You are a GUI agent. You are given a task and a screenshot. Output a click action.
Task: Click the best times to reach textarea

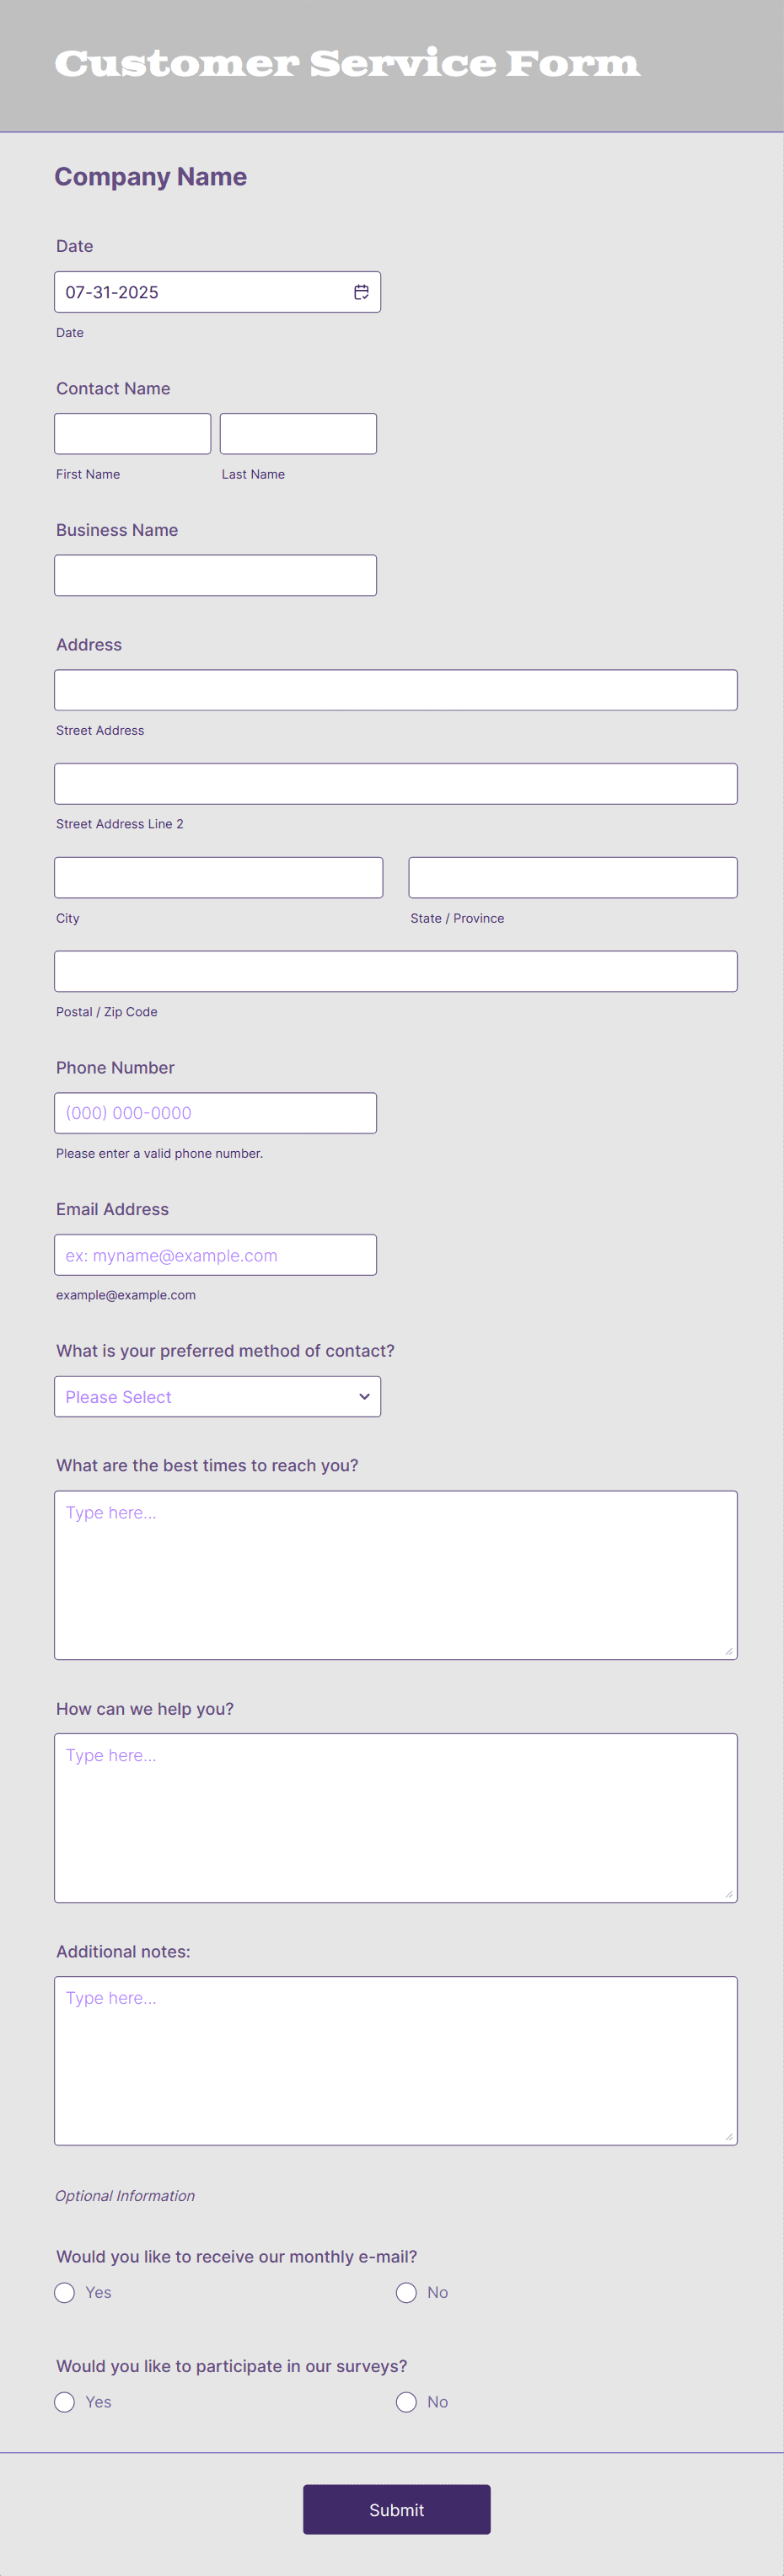click(396, 1575)
